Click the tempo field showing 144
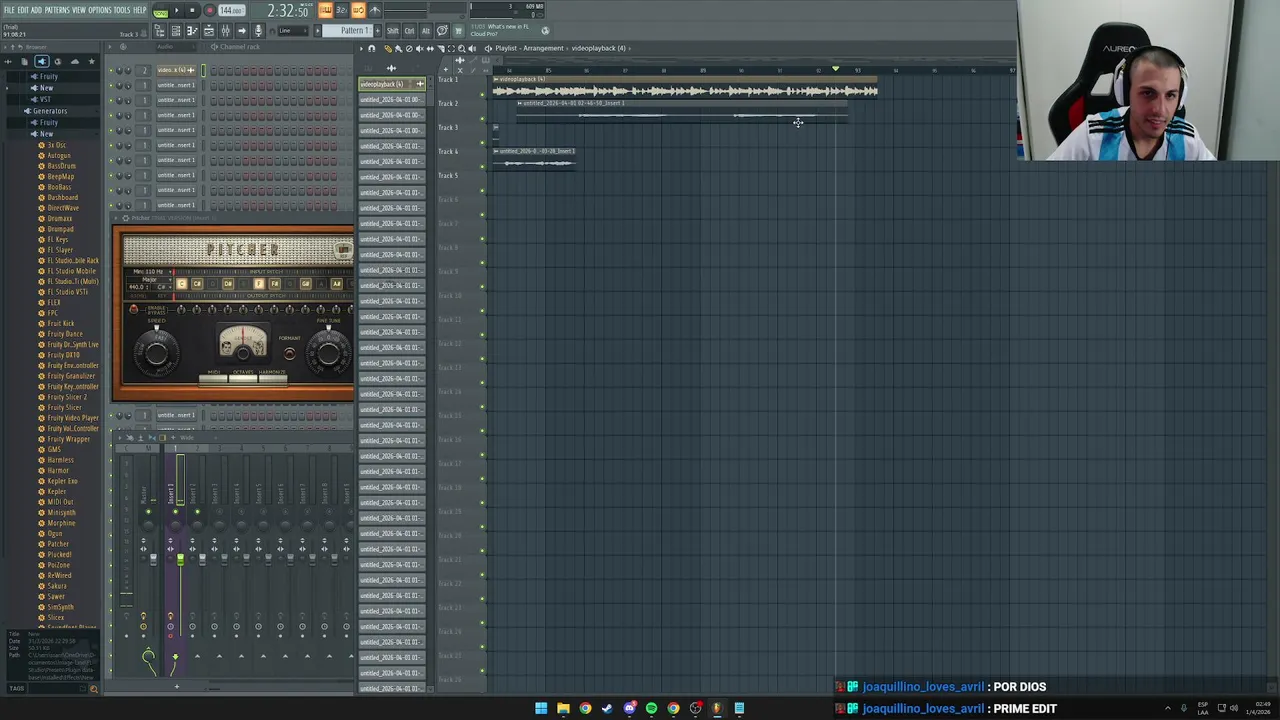Screen dimensions: 1280x720 coord(231,11)
